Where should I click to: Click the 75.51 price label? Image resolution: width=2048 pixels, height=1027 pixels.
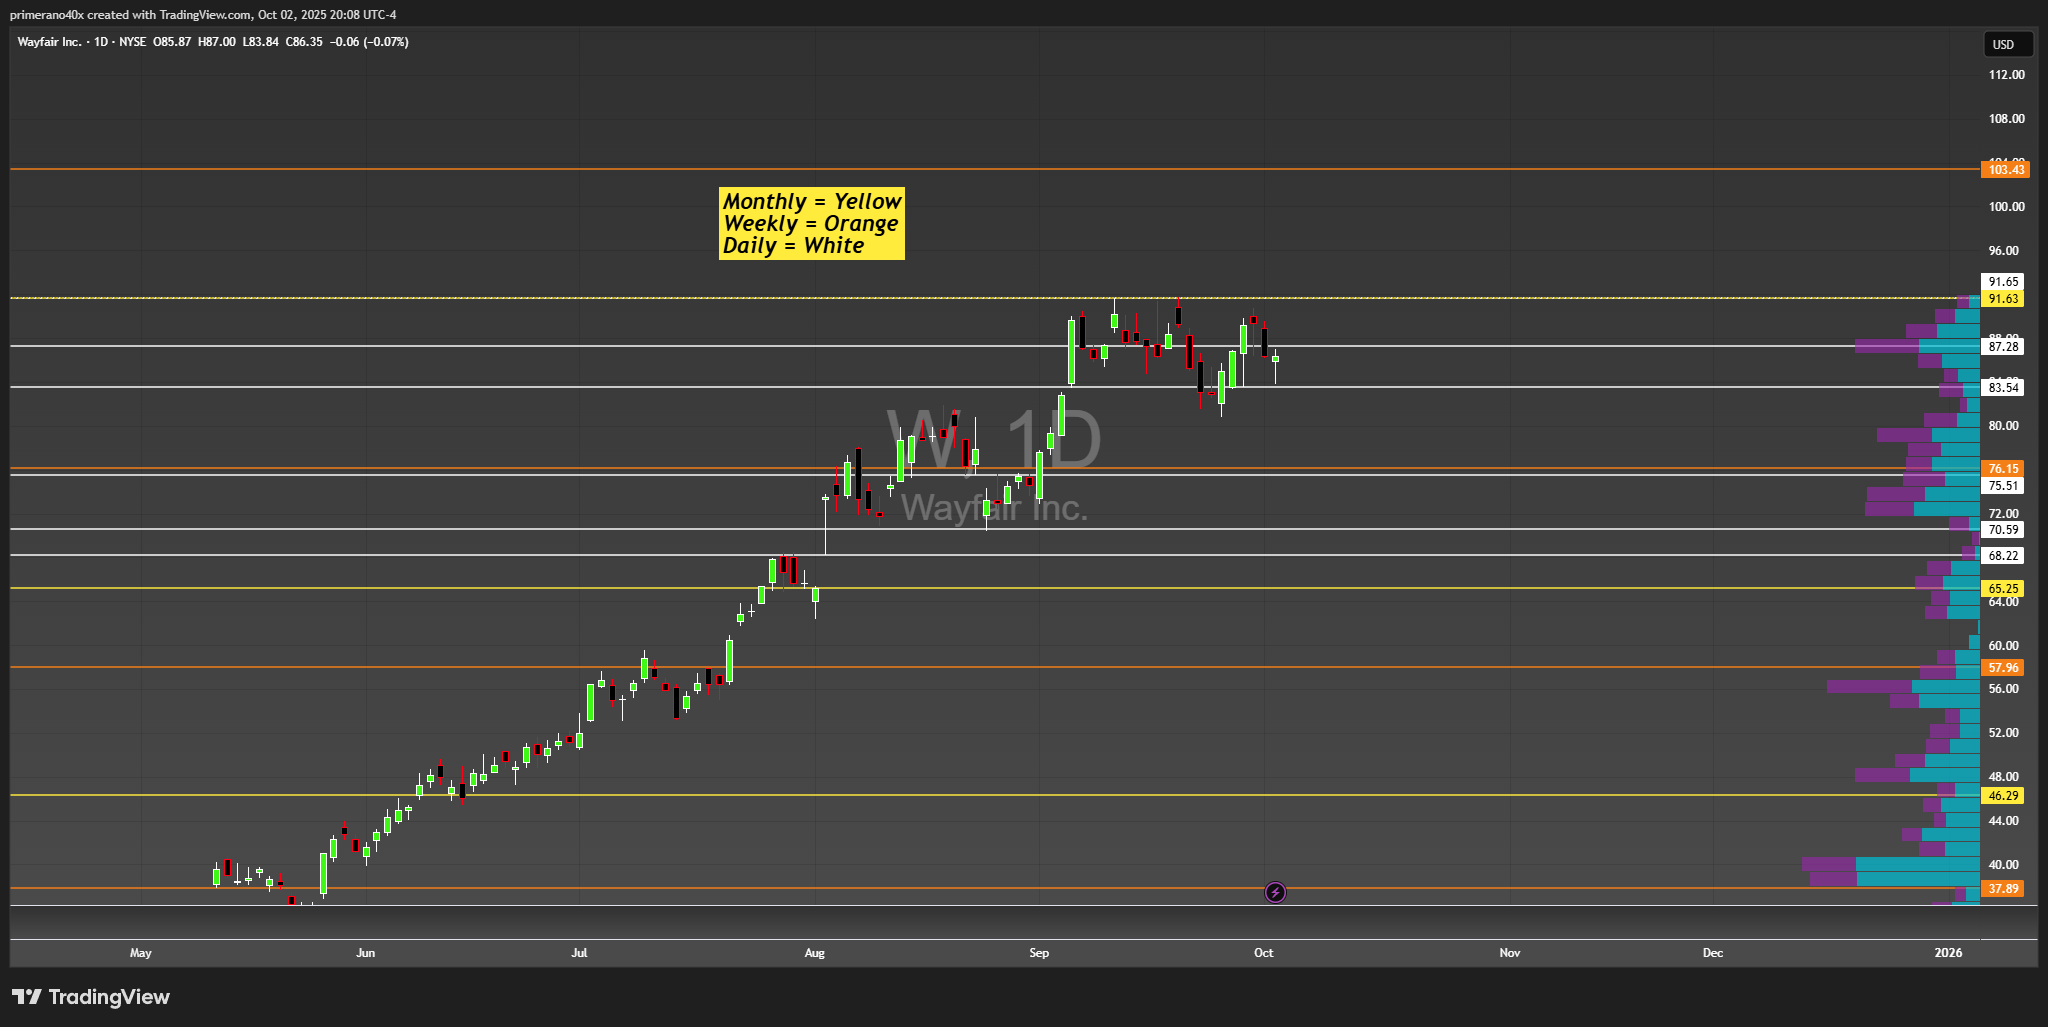(x=2003, y=486)
